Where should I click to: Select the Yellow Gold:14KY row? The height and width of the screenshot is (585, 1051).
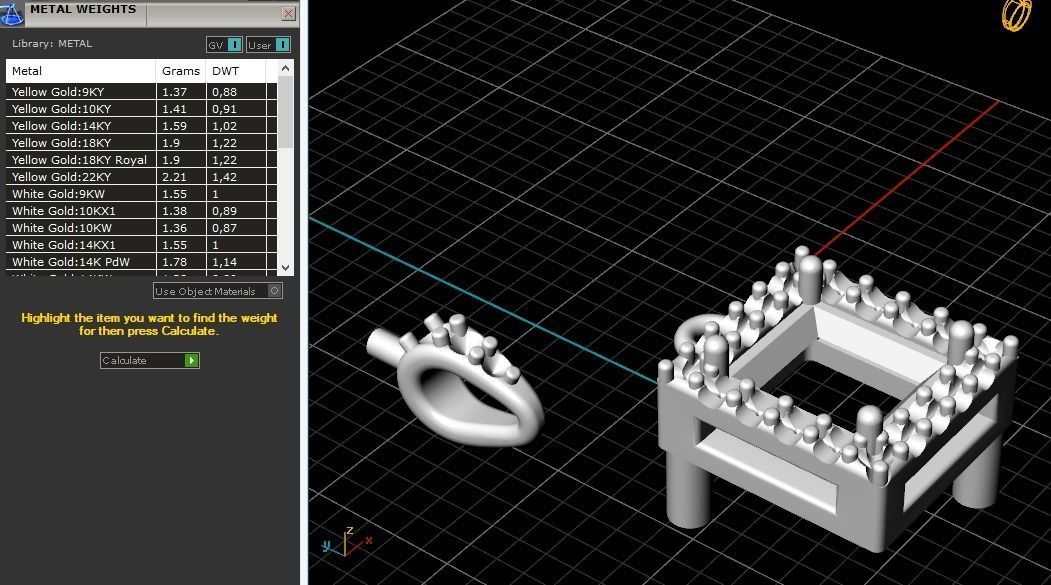(141, 126)
